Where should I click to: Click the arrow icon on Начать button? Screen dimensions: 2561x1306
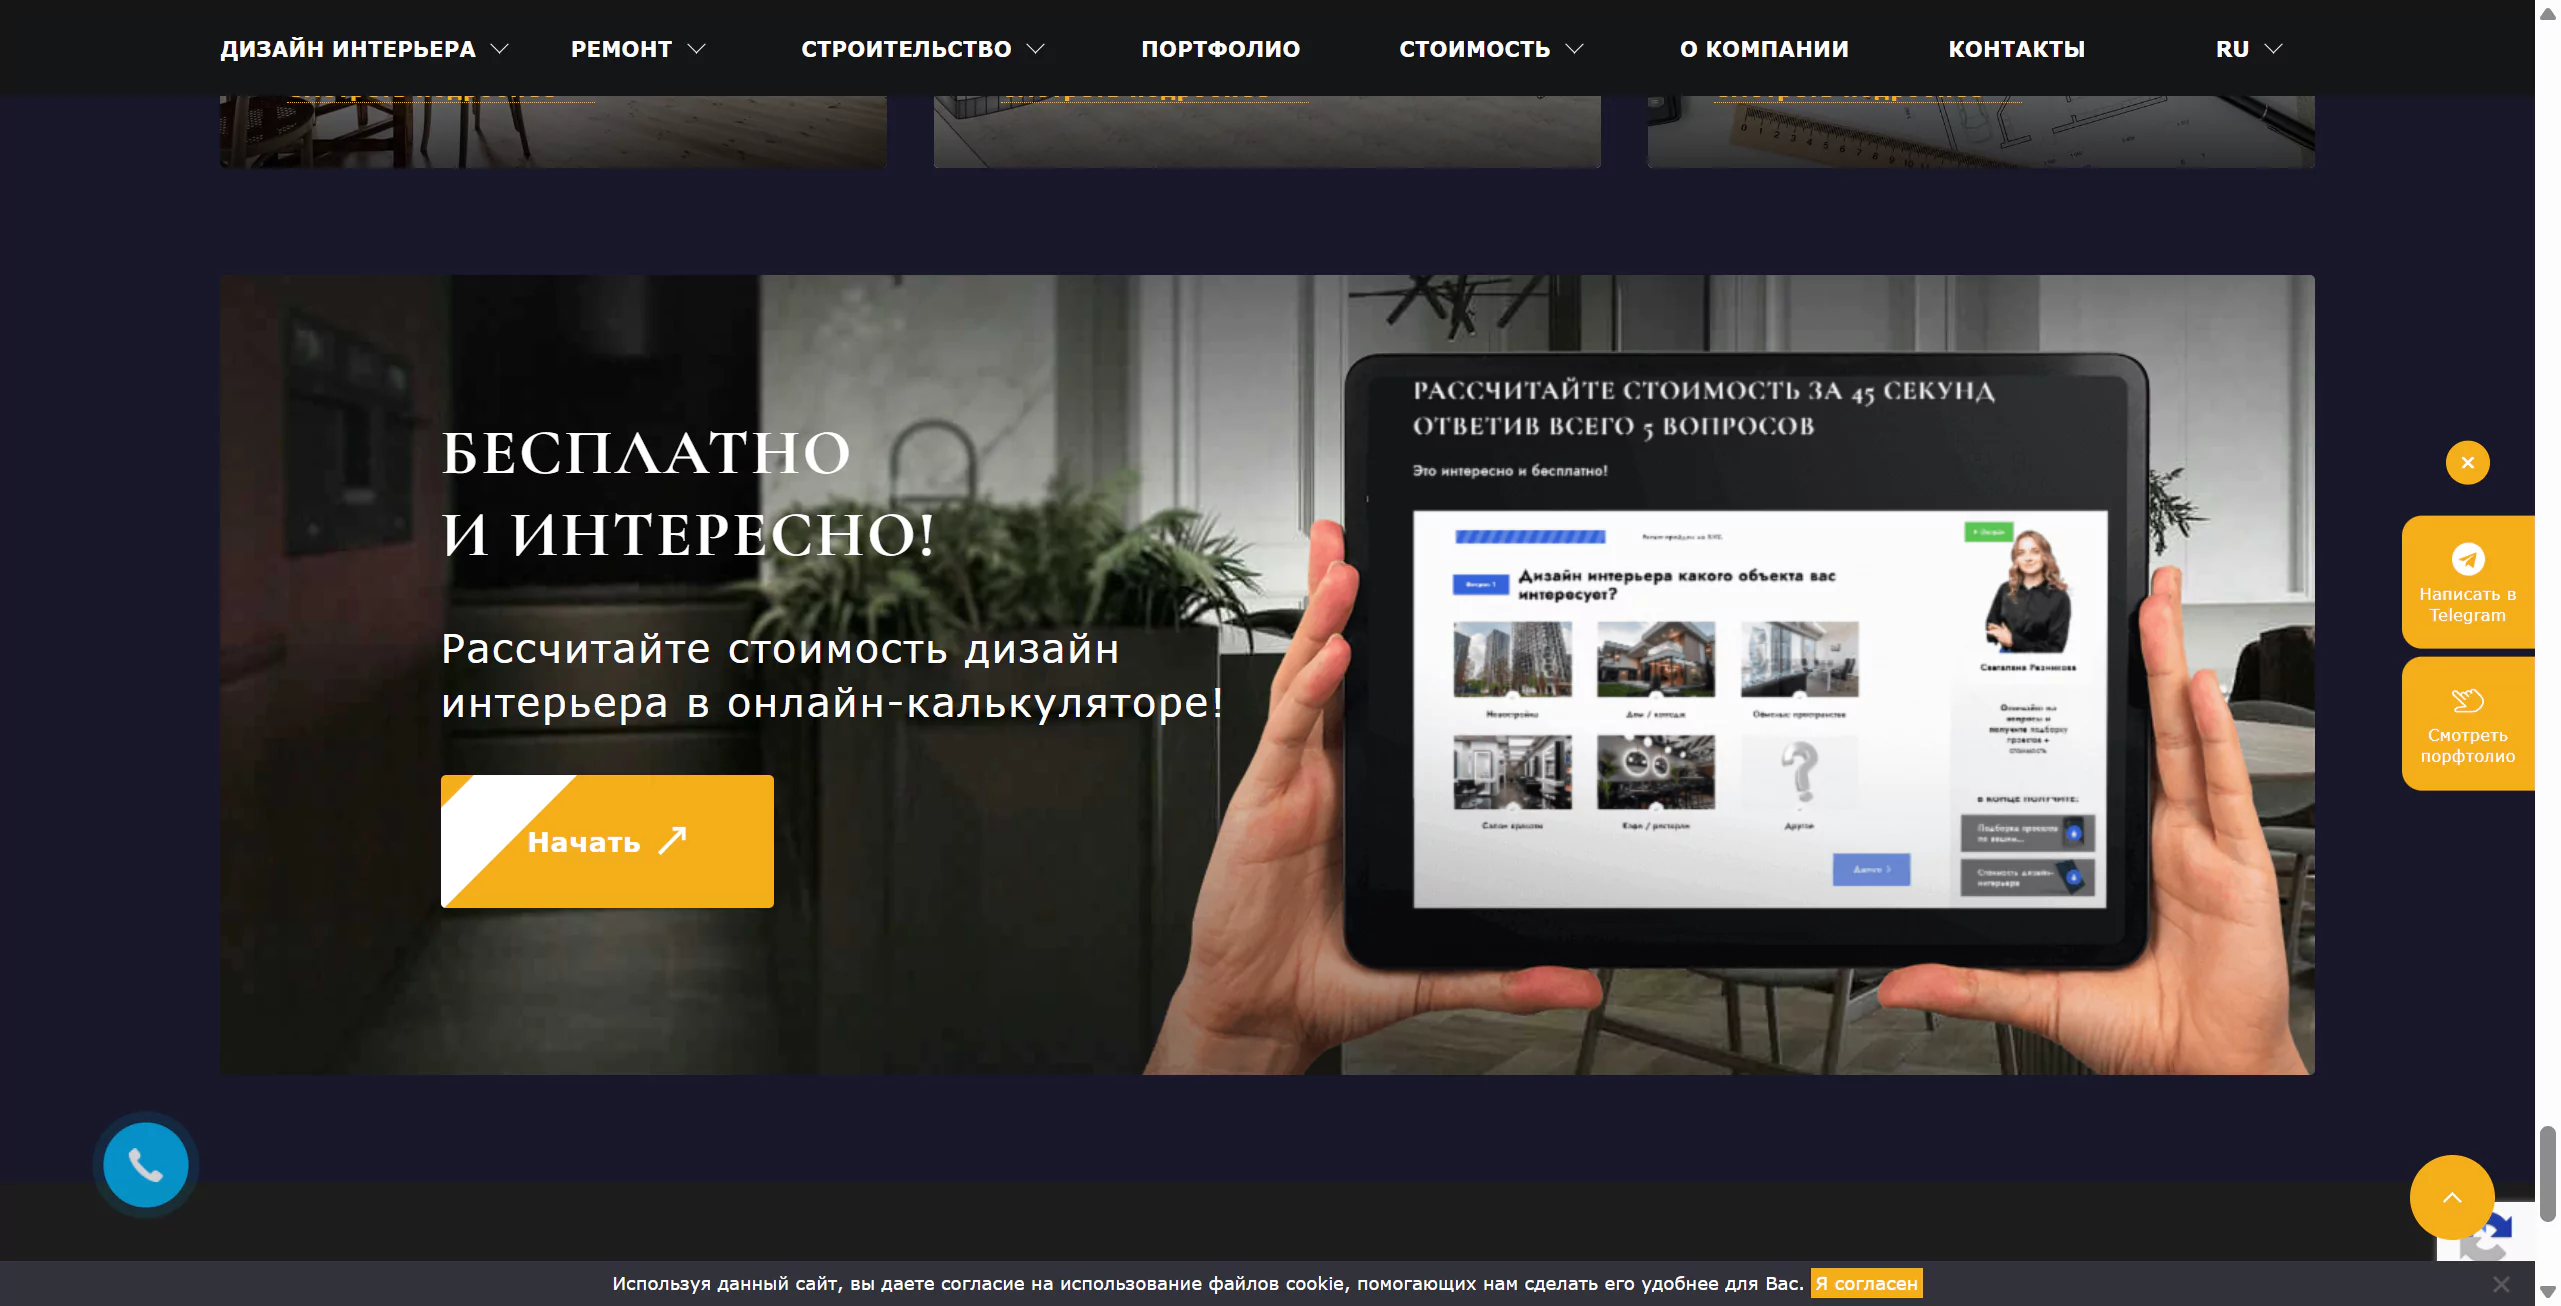[x=673, y=841]
